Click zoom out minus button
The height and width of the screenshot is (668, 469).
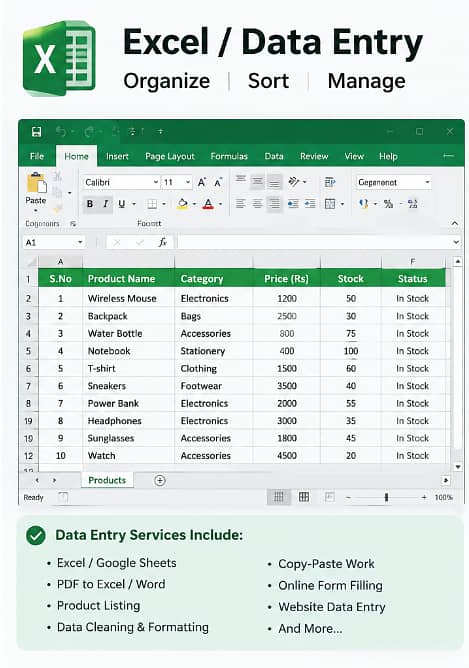(348, 497)
